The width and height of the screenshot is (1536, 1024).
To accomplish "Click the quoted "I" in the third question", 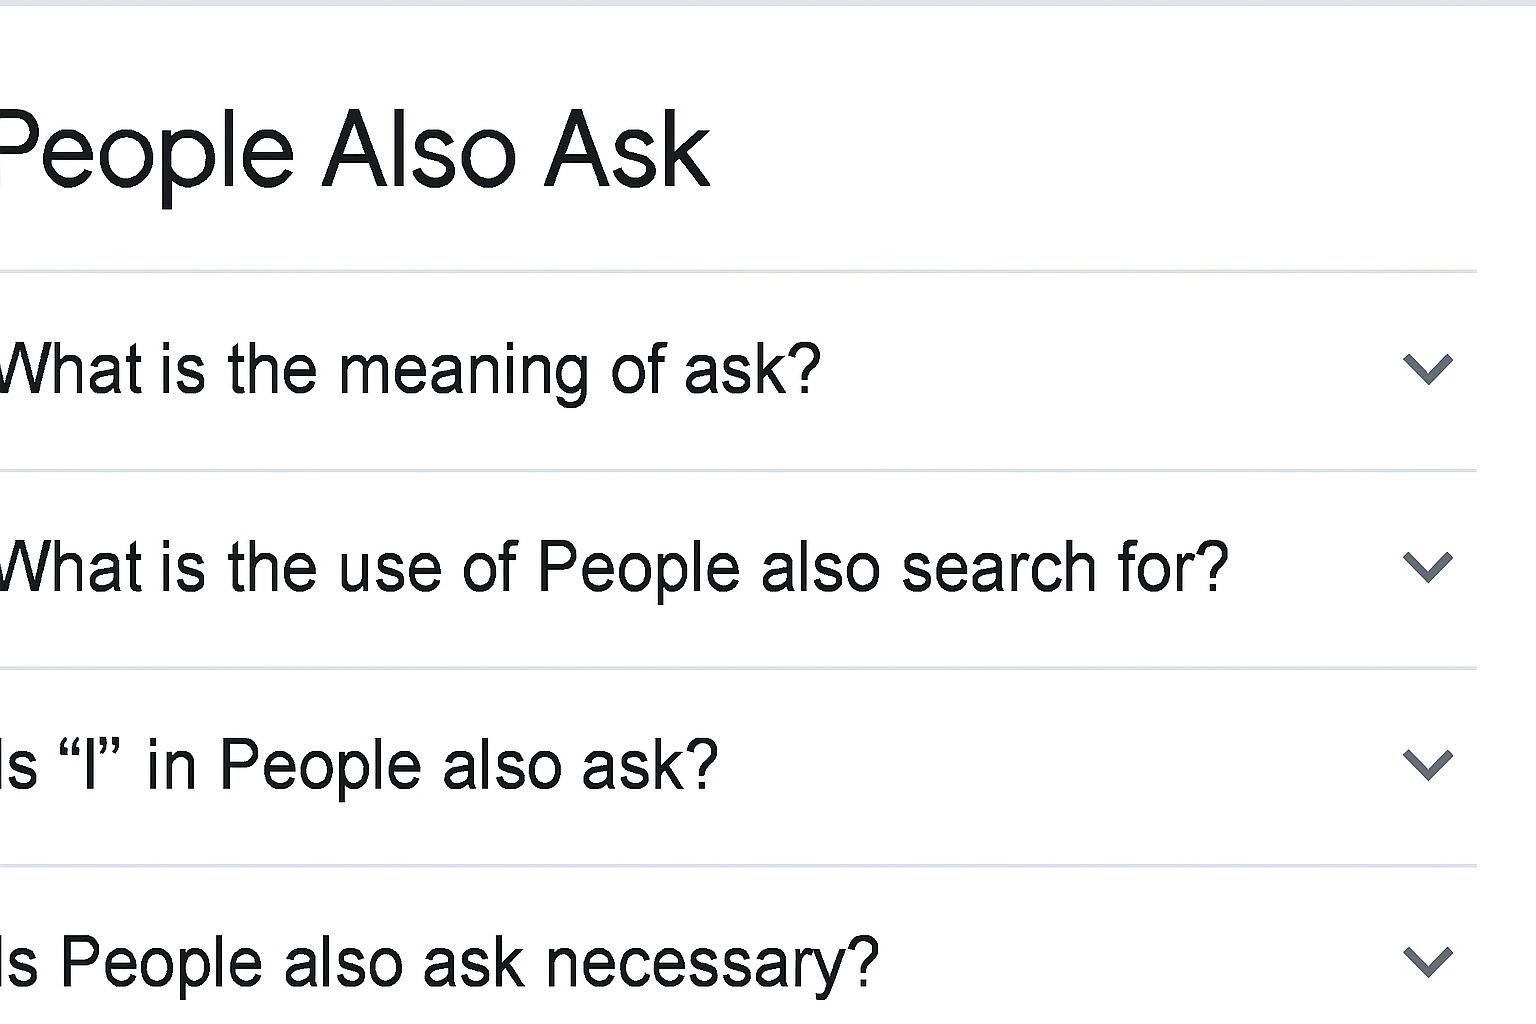I will point(92,766).
